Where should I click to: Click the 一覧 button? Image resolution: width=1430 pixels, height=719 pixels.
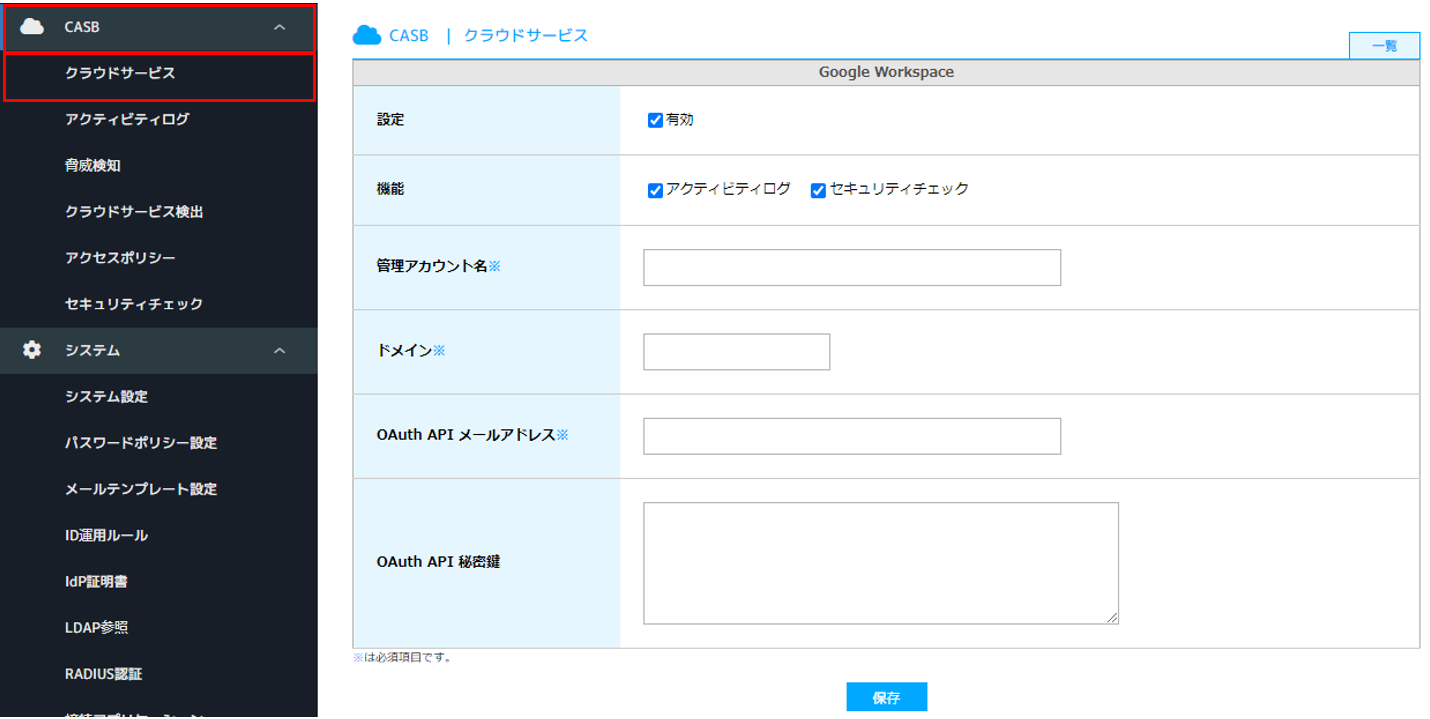pyautogui.click(x=1384, y=46)
